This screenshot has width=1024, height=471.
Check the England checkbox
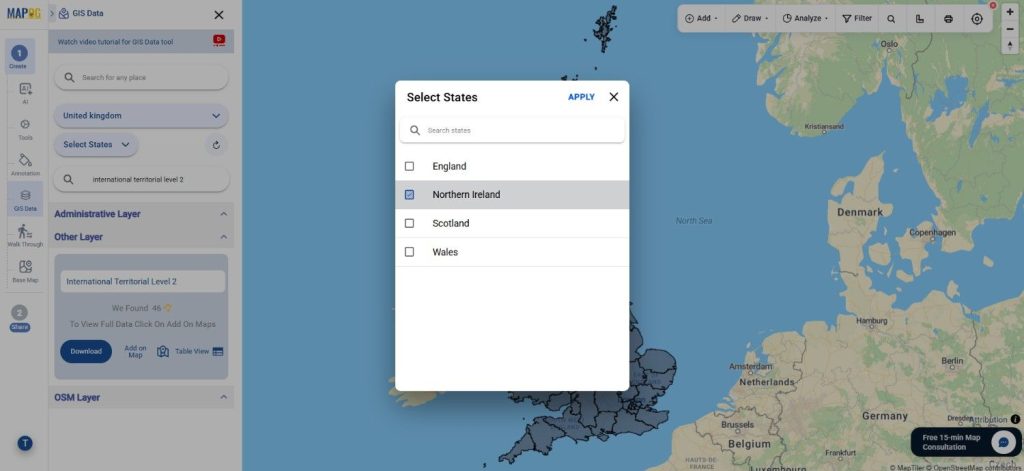[409, 167]
